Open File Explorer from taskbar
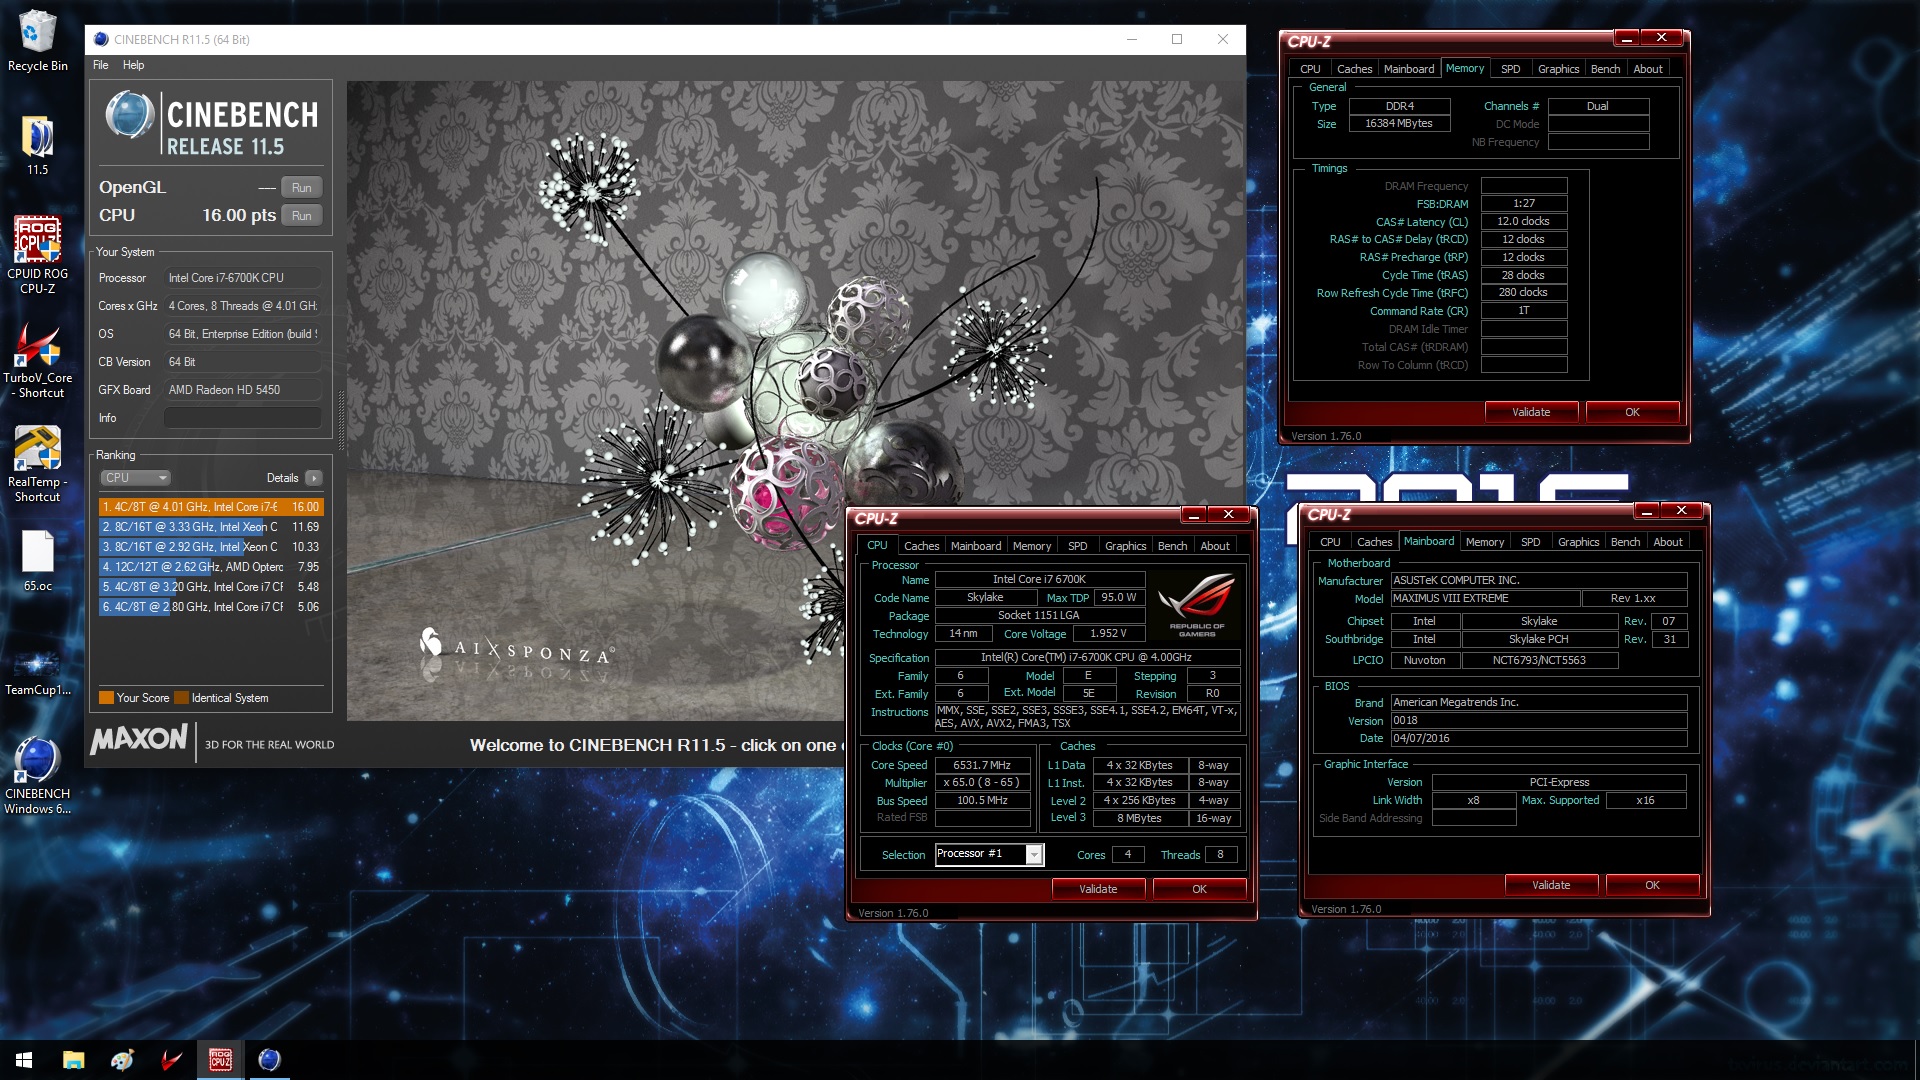Viewport: 1920px width, 1080px height. click(x=73, y=1060)
